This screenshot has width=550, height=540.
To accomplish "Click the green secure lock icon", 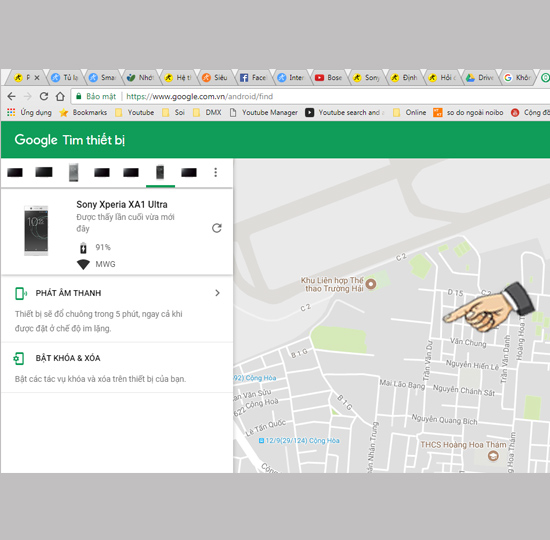I will pos(79,96).
